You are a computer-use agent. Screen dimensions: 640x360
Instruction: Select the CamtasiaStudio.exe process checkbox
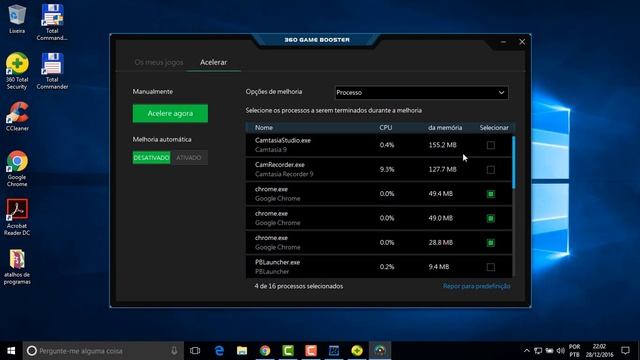tap(491, 145)
